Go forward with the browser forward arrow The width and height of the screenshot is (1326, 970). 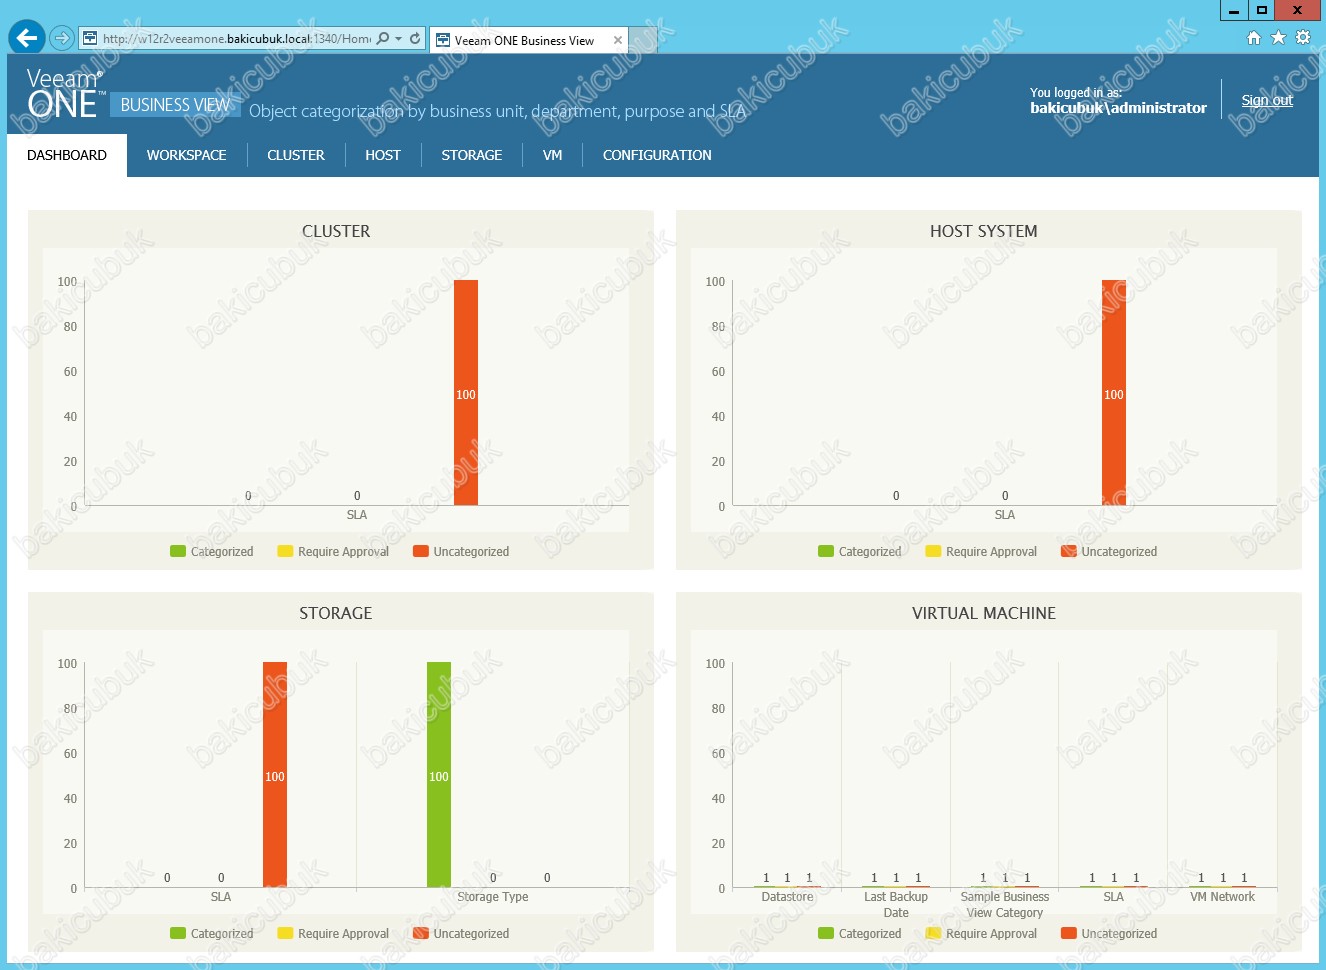62,38
